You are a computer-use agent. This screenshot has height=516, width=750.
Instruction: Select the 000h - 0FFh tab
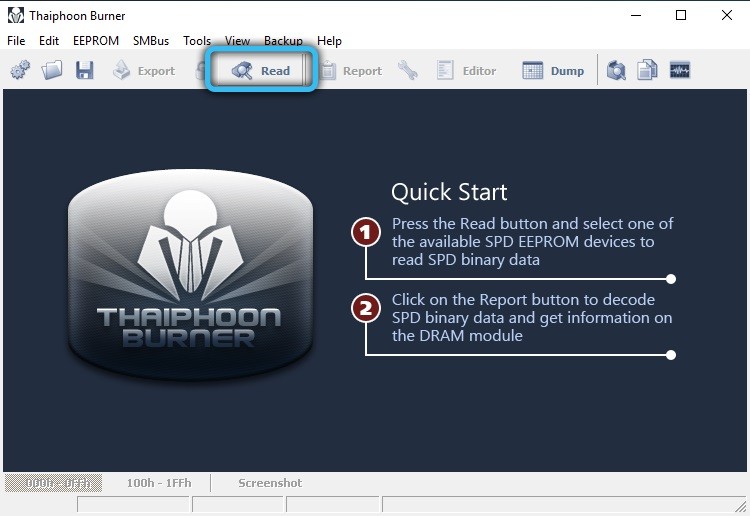[x=53, y=483]
